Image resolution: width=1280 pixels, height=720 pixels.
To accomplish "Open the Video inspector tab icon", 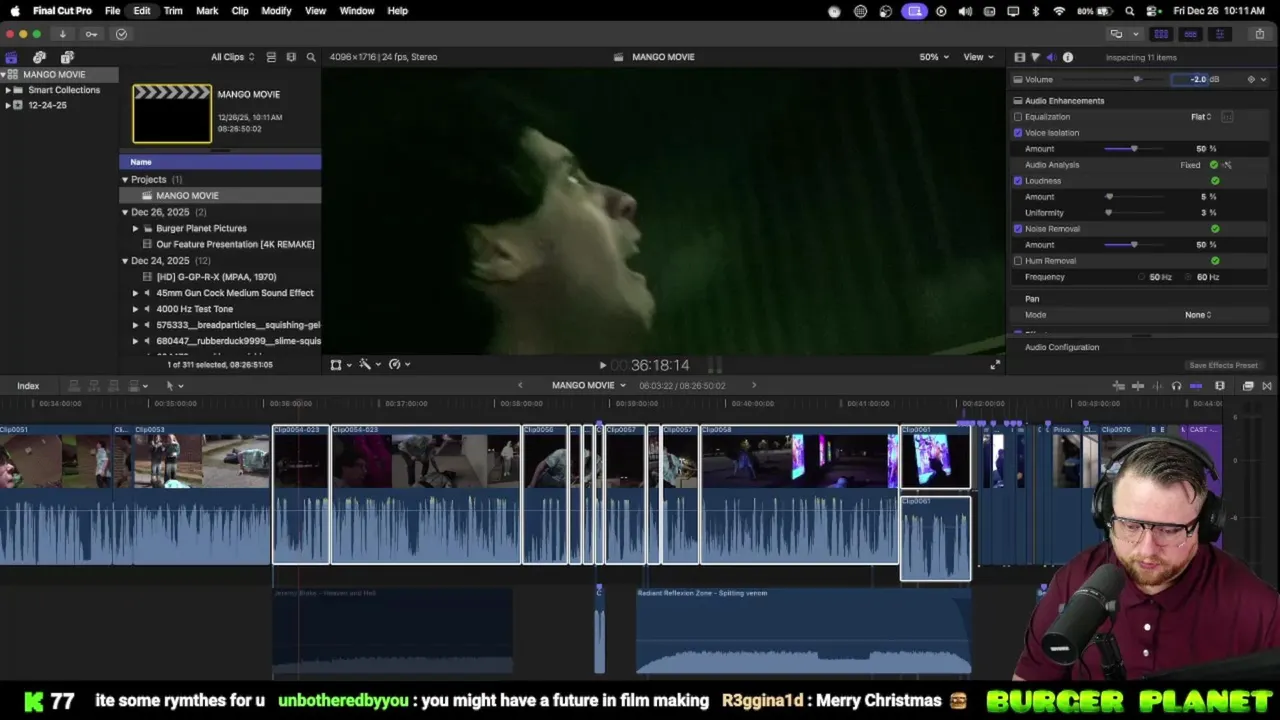I will click(x=1019, y=57).
